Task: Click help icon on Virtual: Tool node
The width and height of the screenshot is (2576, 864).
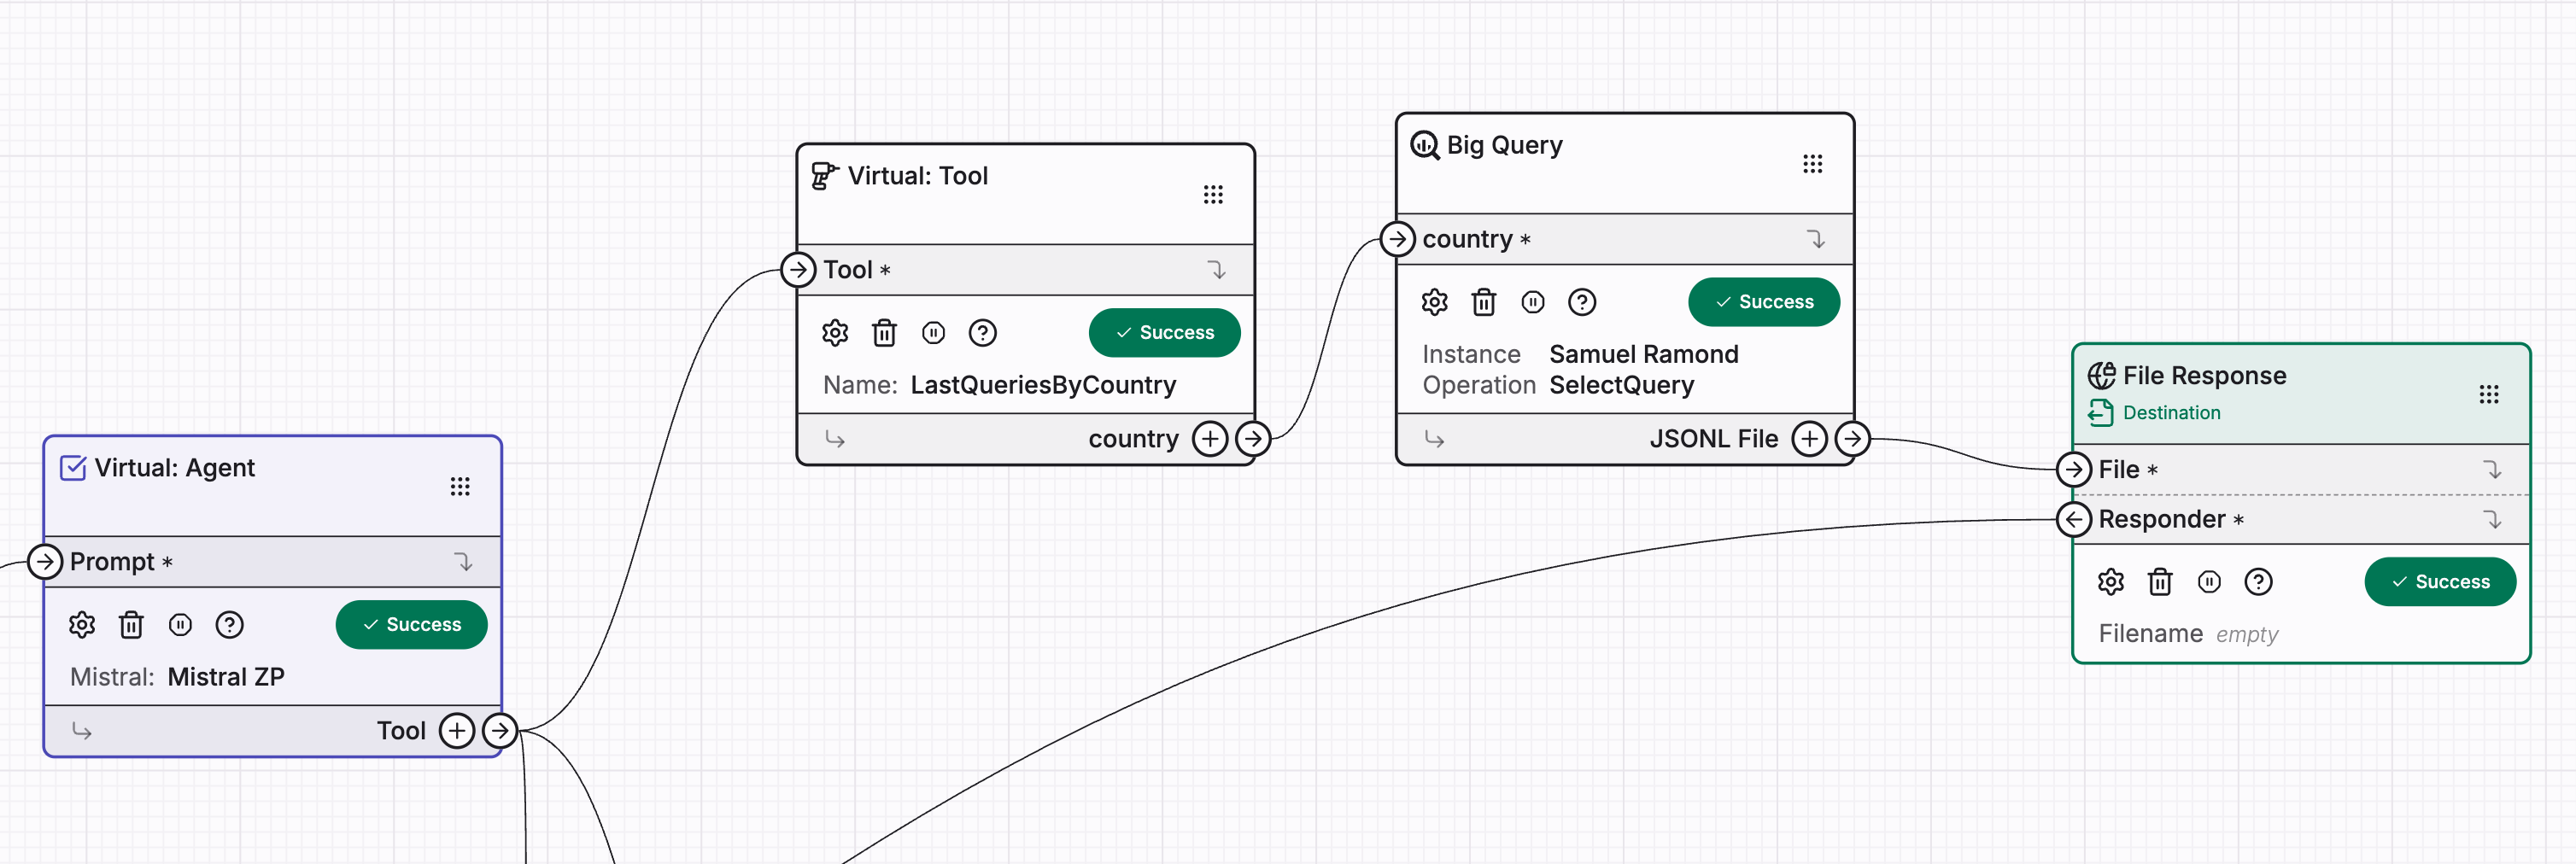Action: (982, 333)
